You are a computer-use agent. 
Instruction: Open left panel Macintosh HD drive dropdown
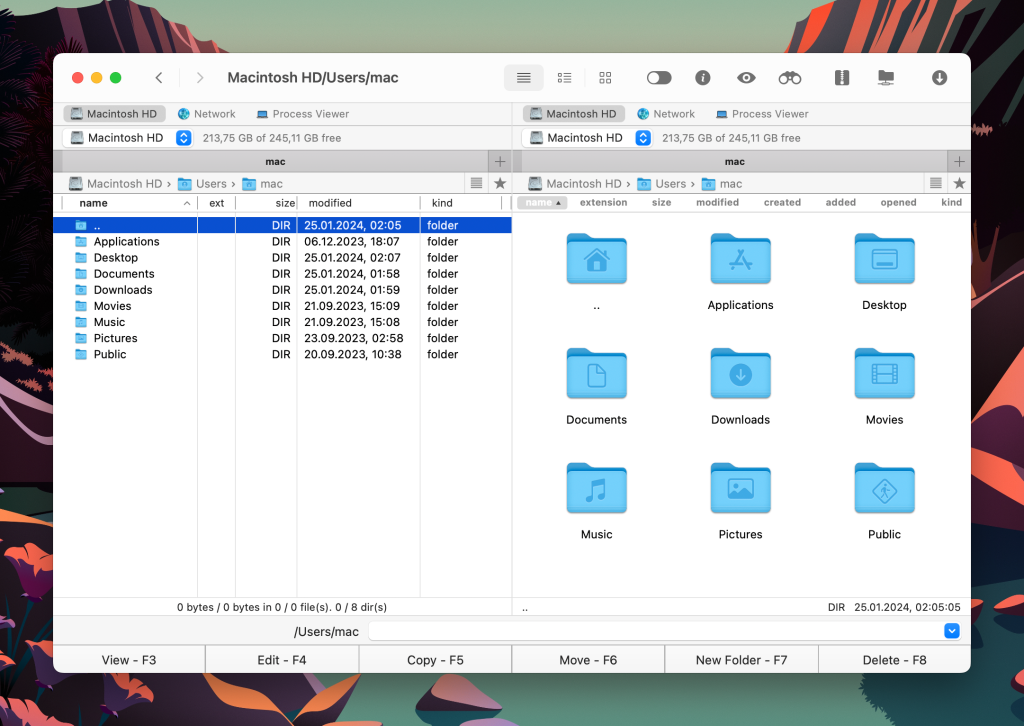pyautogui.click(x=183, y=138)
